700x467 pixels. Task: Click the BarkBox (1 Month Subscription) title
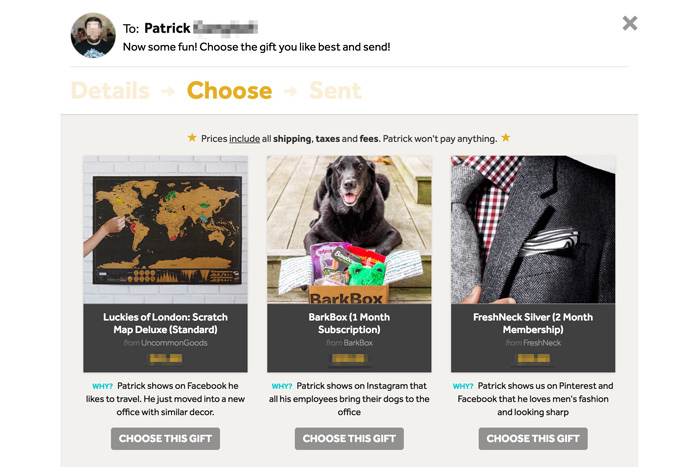349,323
